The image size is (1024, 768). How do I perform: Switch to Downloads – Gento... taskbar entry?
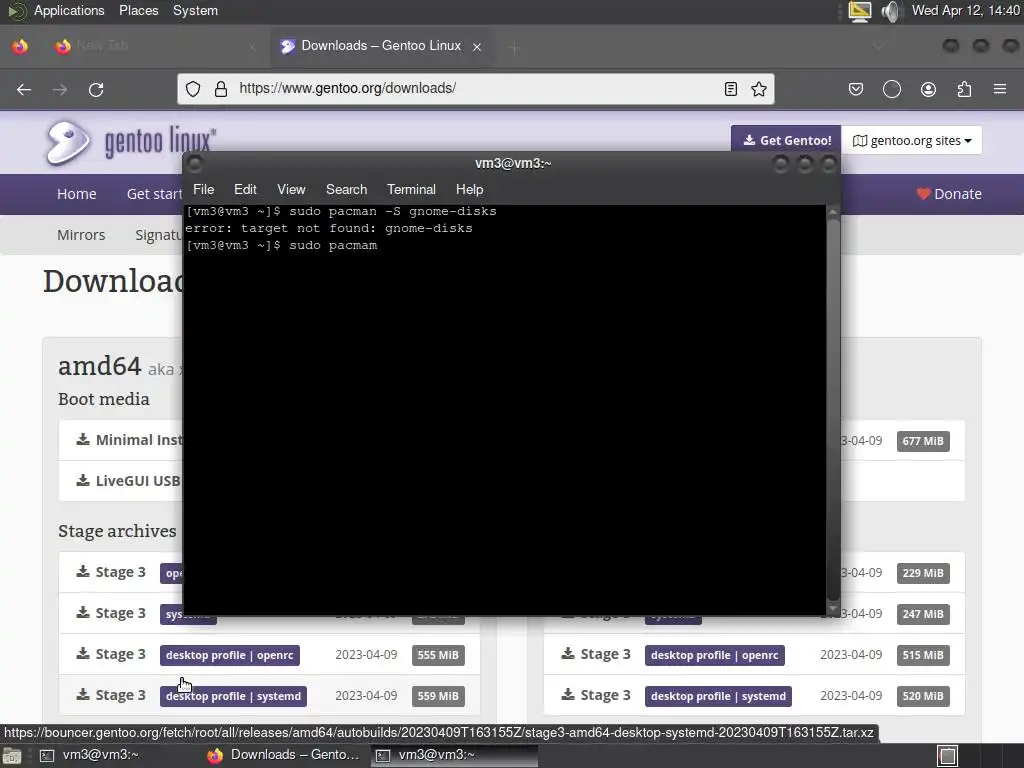tap(283, 755)
